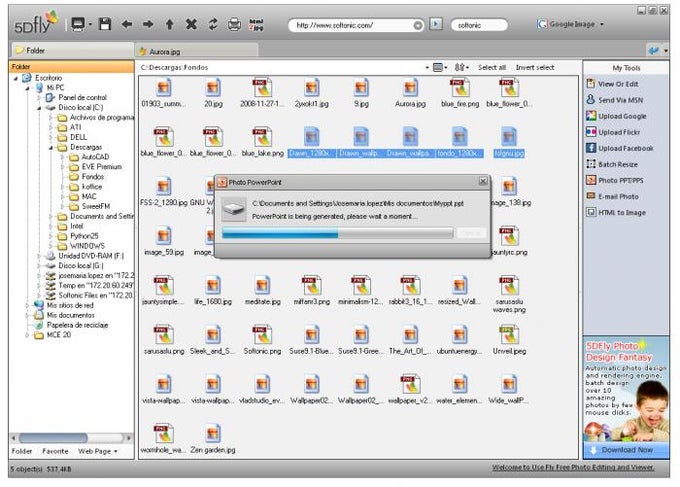
Task: Click the folder tree horizontal scrollbar
Action: (x=72, y=438)
